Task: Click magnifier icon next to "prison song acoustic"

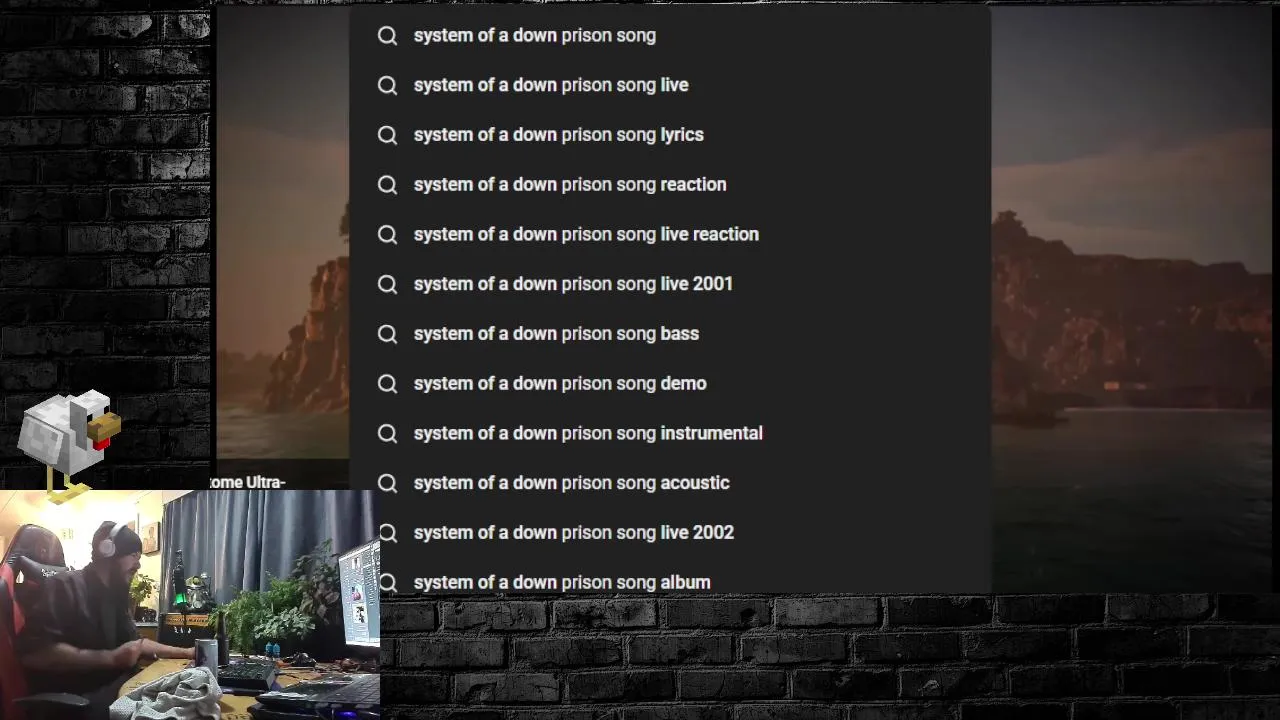Action: [x=388, y=483]
